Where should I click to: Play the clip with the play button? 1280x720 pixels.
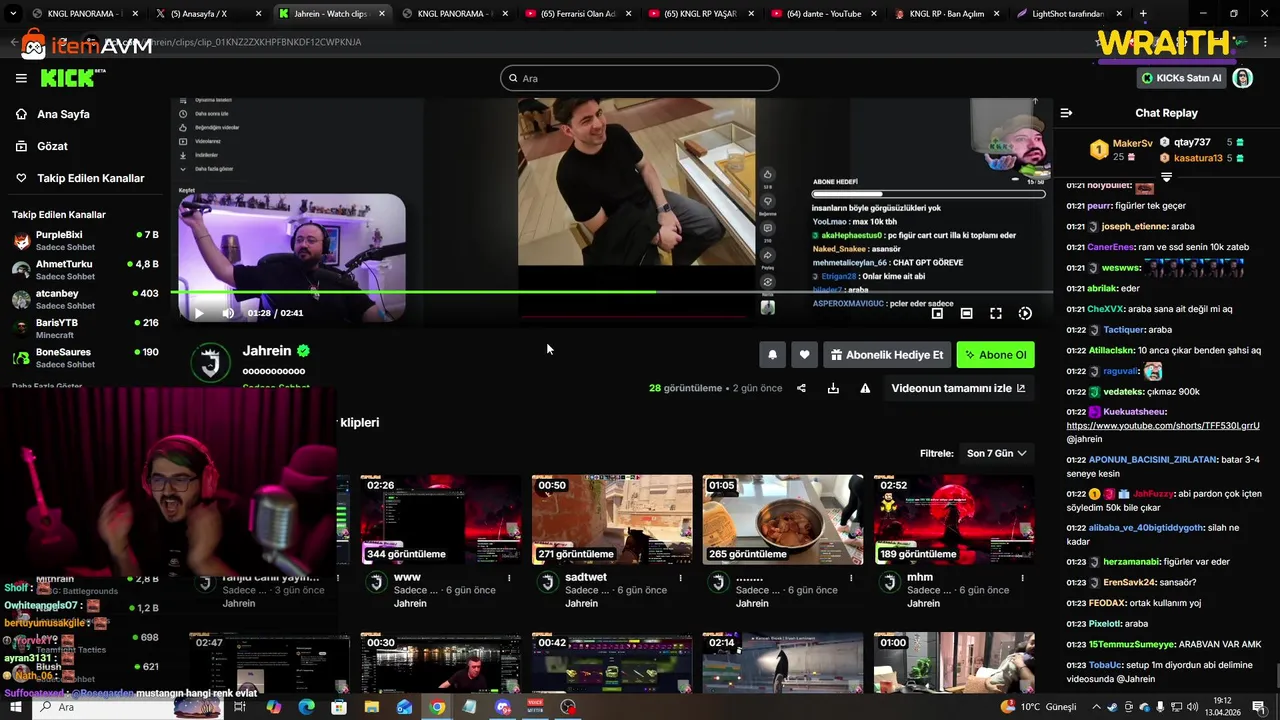click(198, 313)
